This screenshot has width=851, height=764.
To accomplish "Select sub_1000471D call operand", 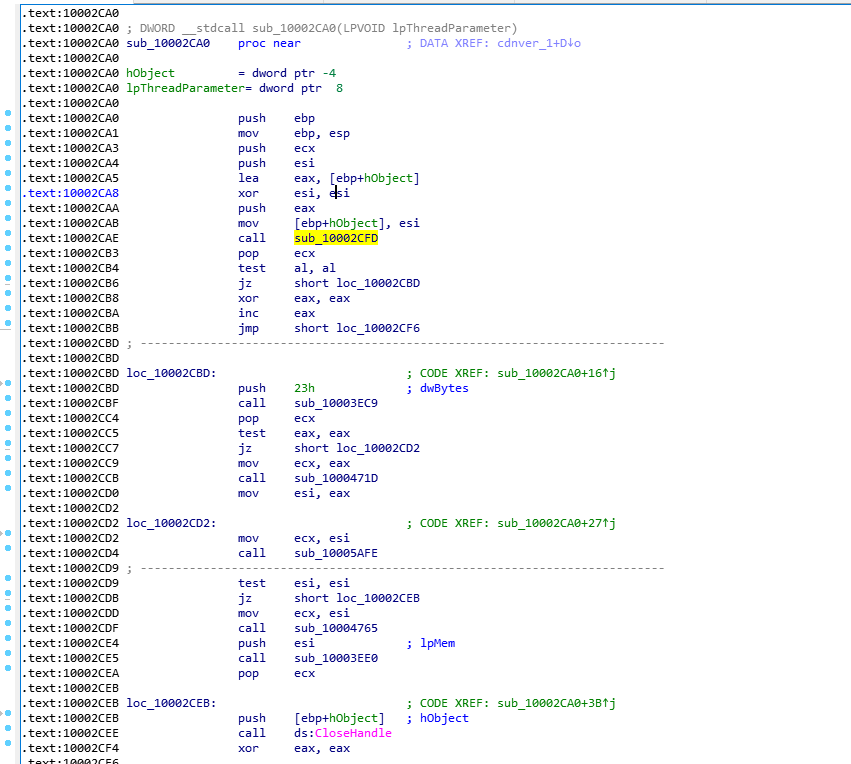I will point(335,478).
